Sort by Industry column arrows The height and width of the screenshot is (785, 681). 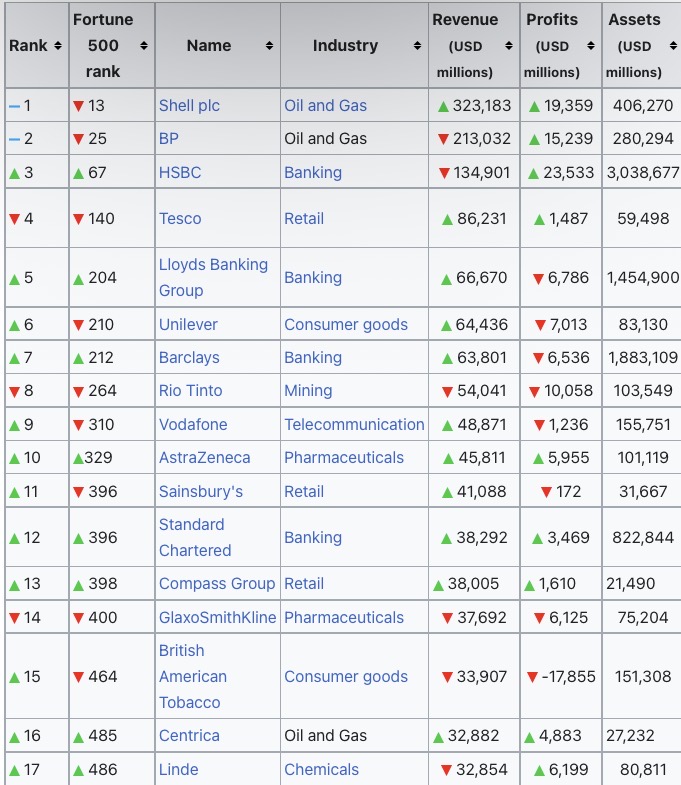click(x=417, y=46)
